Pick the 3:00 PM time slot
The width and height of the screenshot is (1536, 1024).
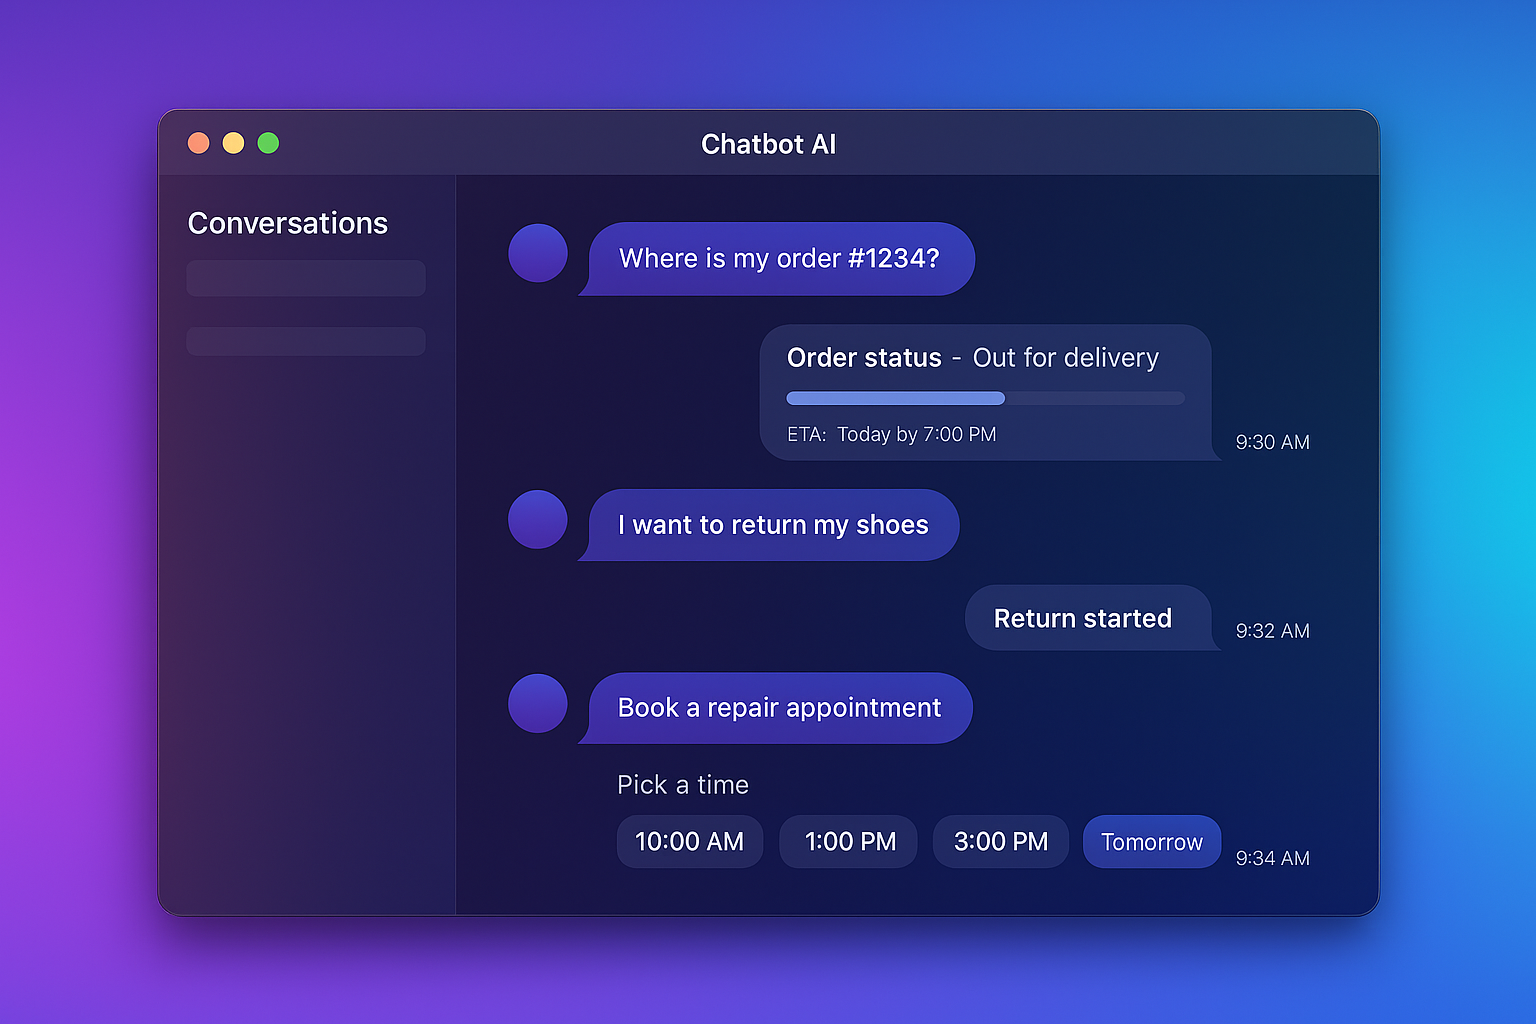1000,842
